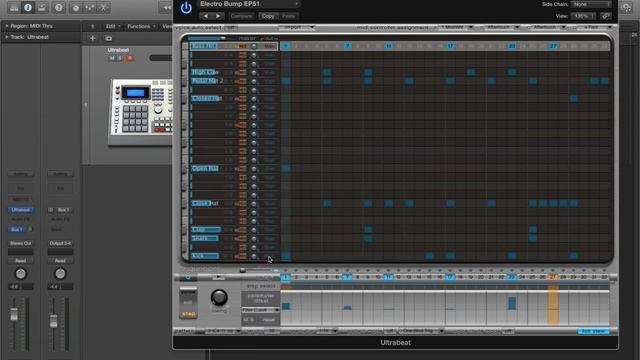Click the second channel strip volume fader
Screen dimensions: 640x360
point(53,321)
